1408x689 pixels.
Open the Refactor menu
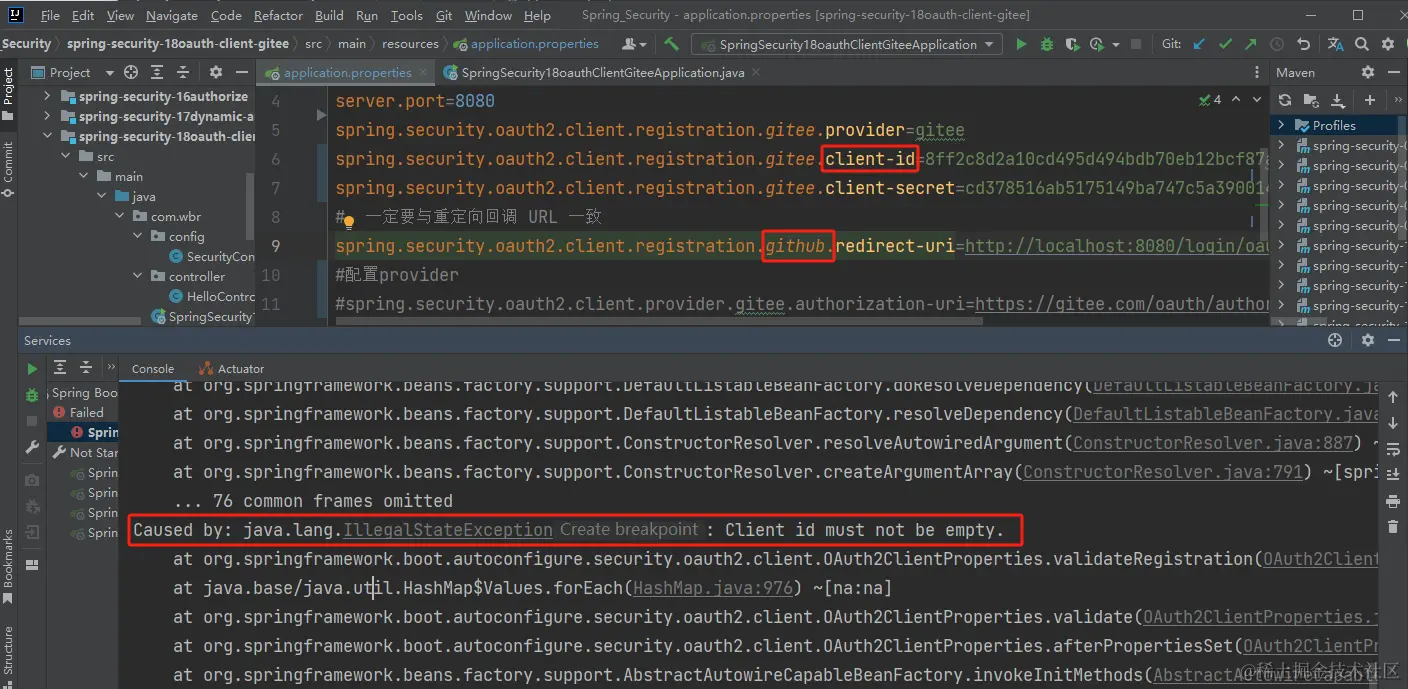(278, 15)
